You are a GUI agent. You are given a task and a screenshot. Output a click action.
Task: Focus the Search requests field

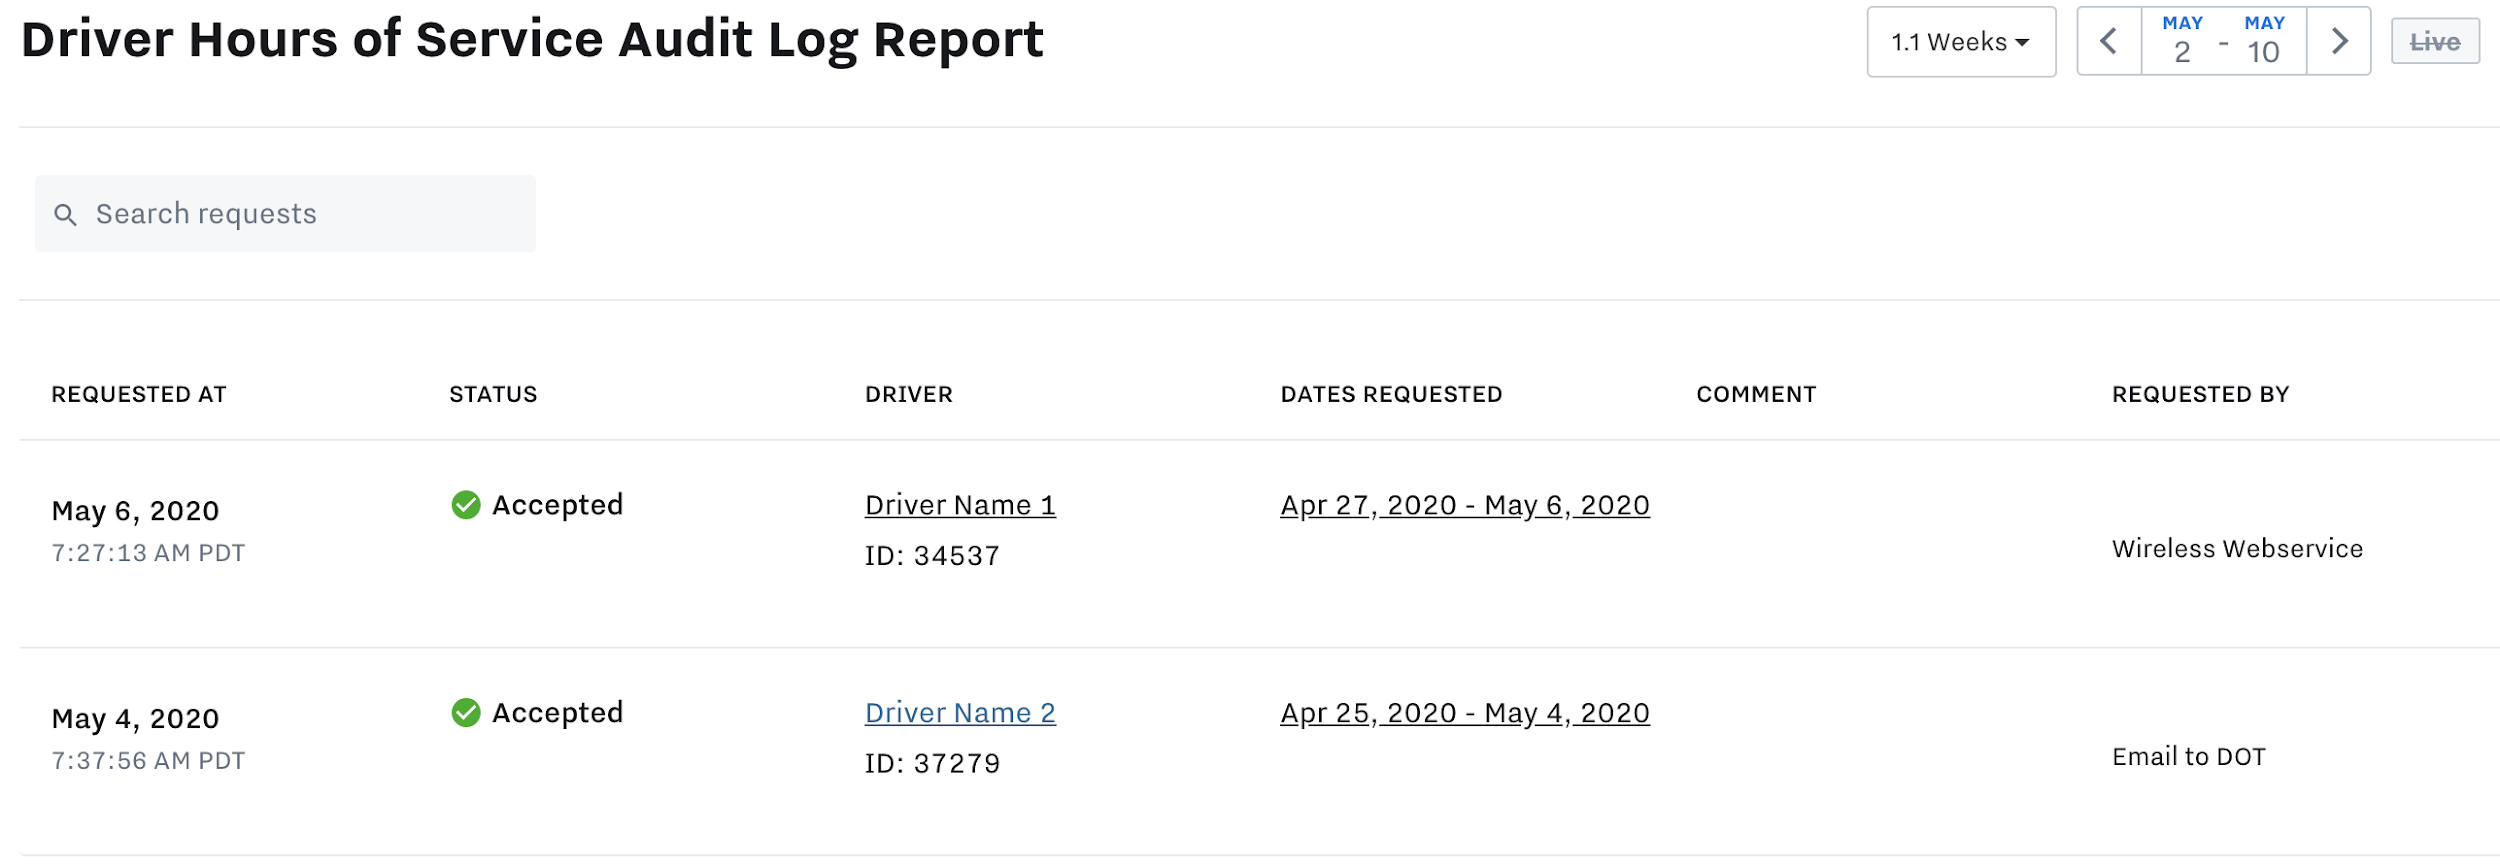pyautogui.click(x=300, y=214)
